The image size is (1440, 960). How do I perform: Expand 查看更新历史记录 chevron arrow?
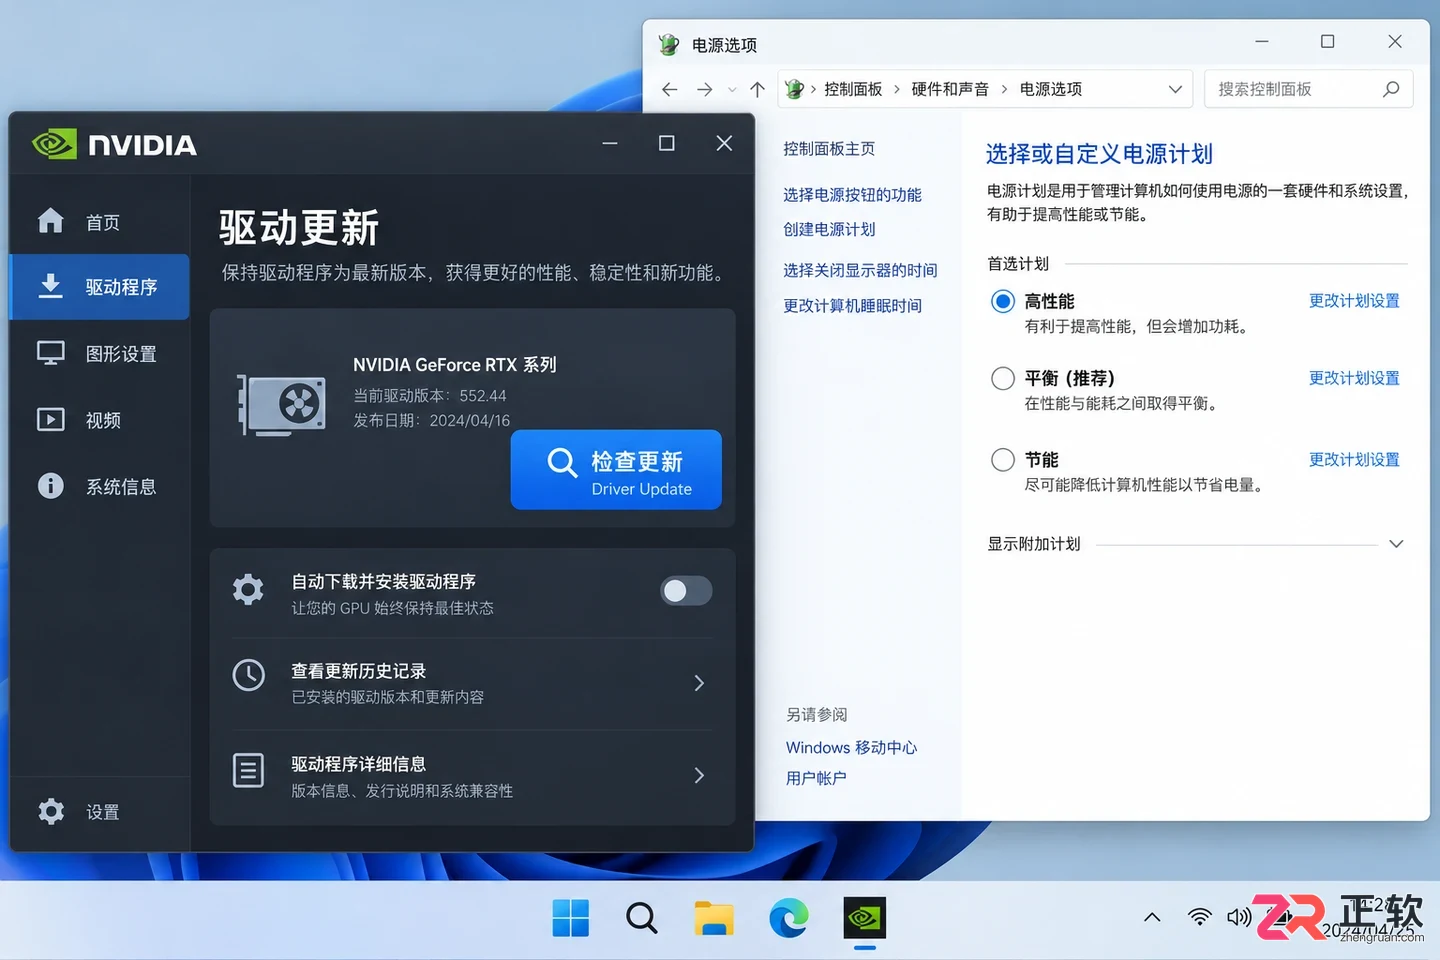point(699,683)
